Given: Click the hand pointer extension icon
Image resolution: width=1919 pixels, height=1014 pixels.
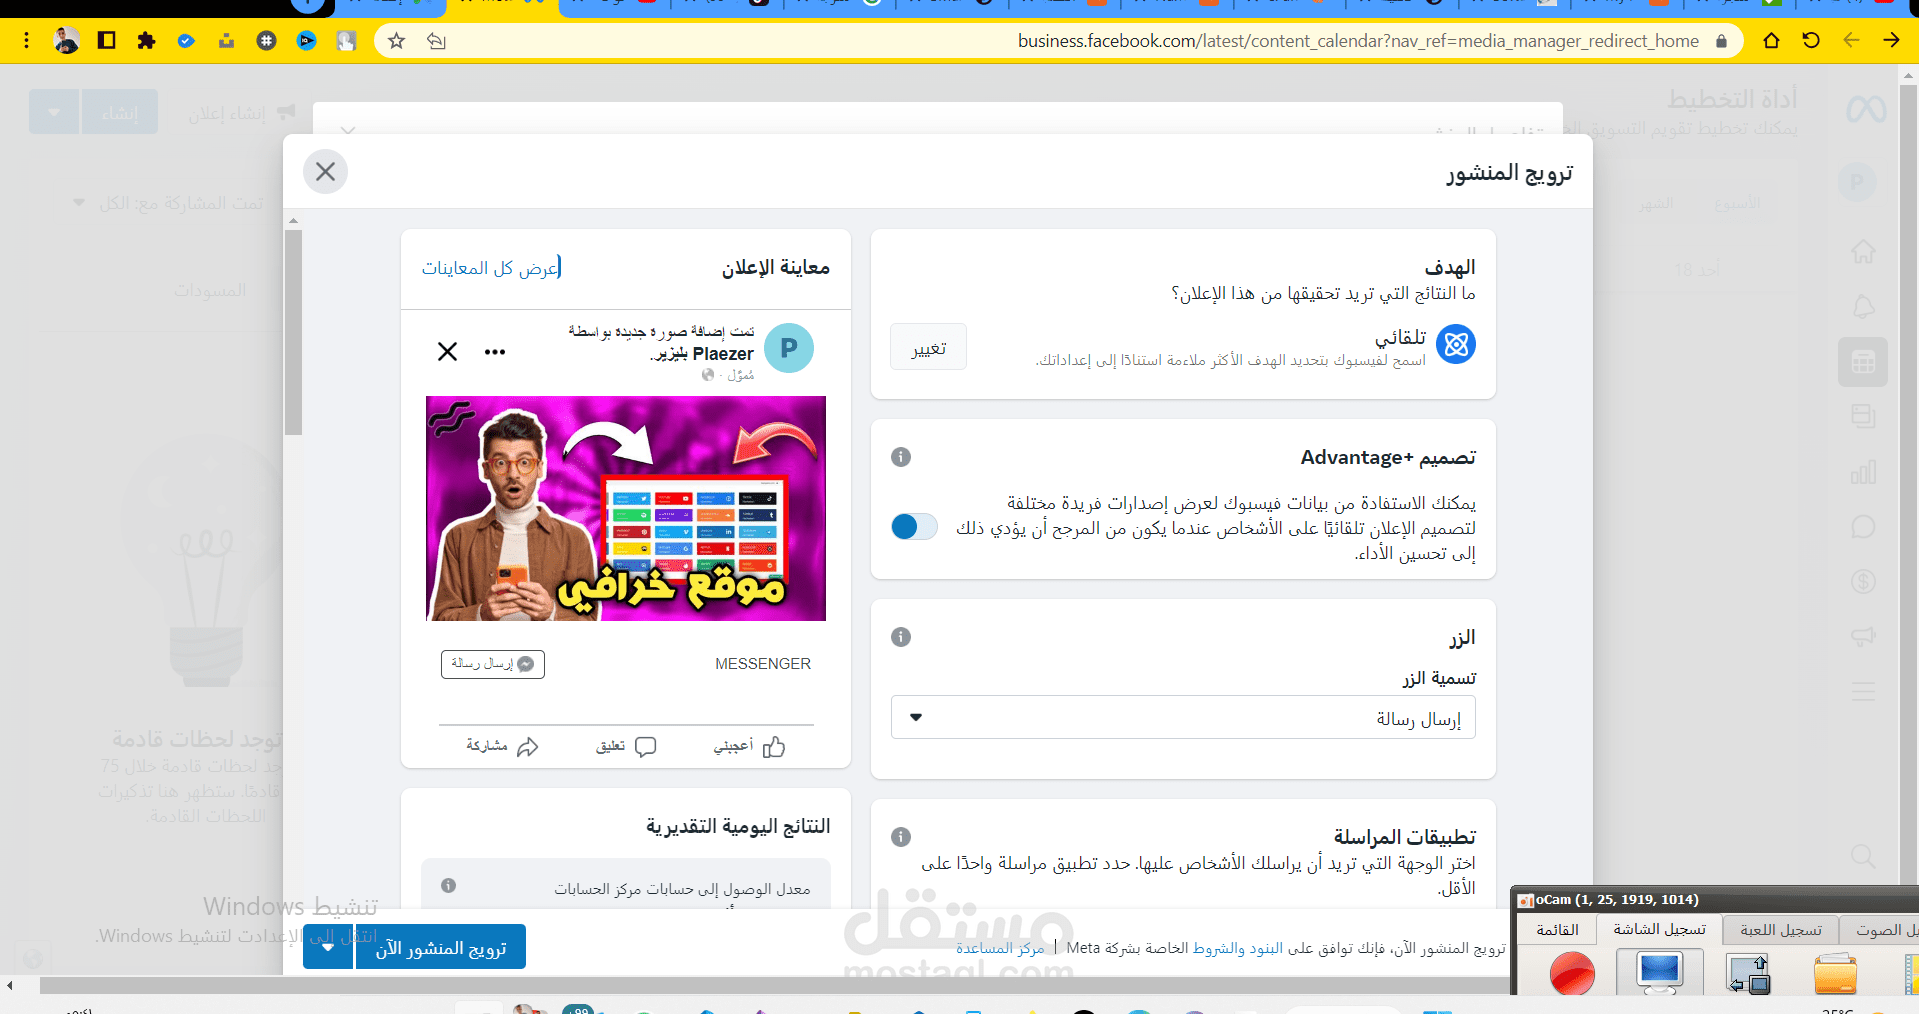Looking at the screenshot, I should tap(346, 41).
